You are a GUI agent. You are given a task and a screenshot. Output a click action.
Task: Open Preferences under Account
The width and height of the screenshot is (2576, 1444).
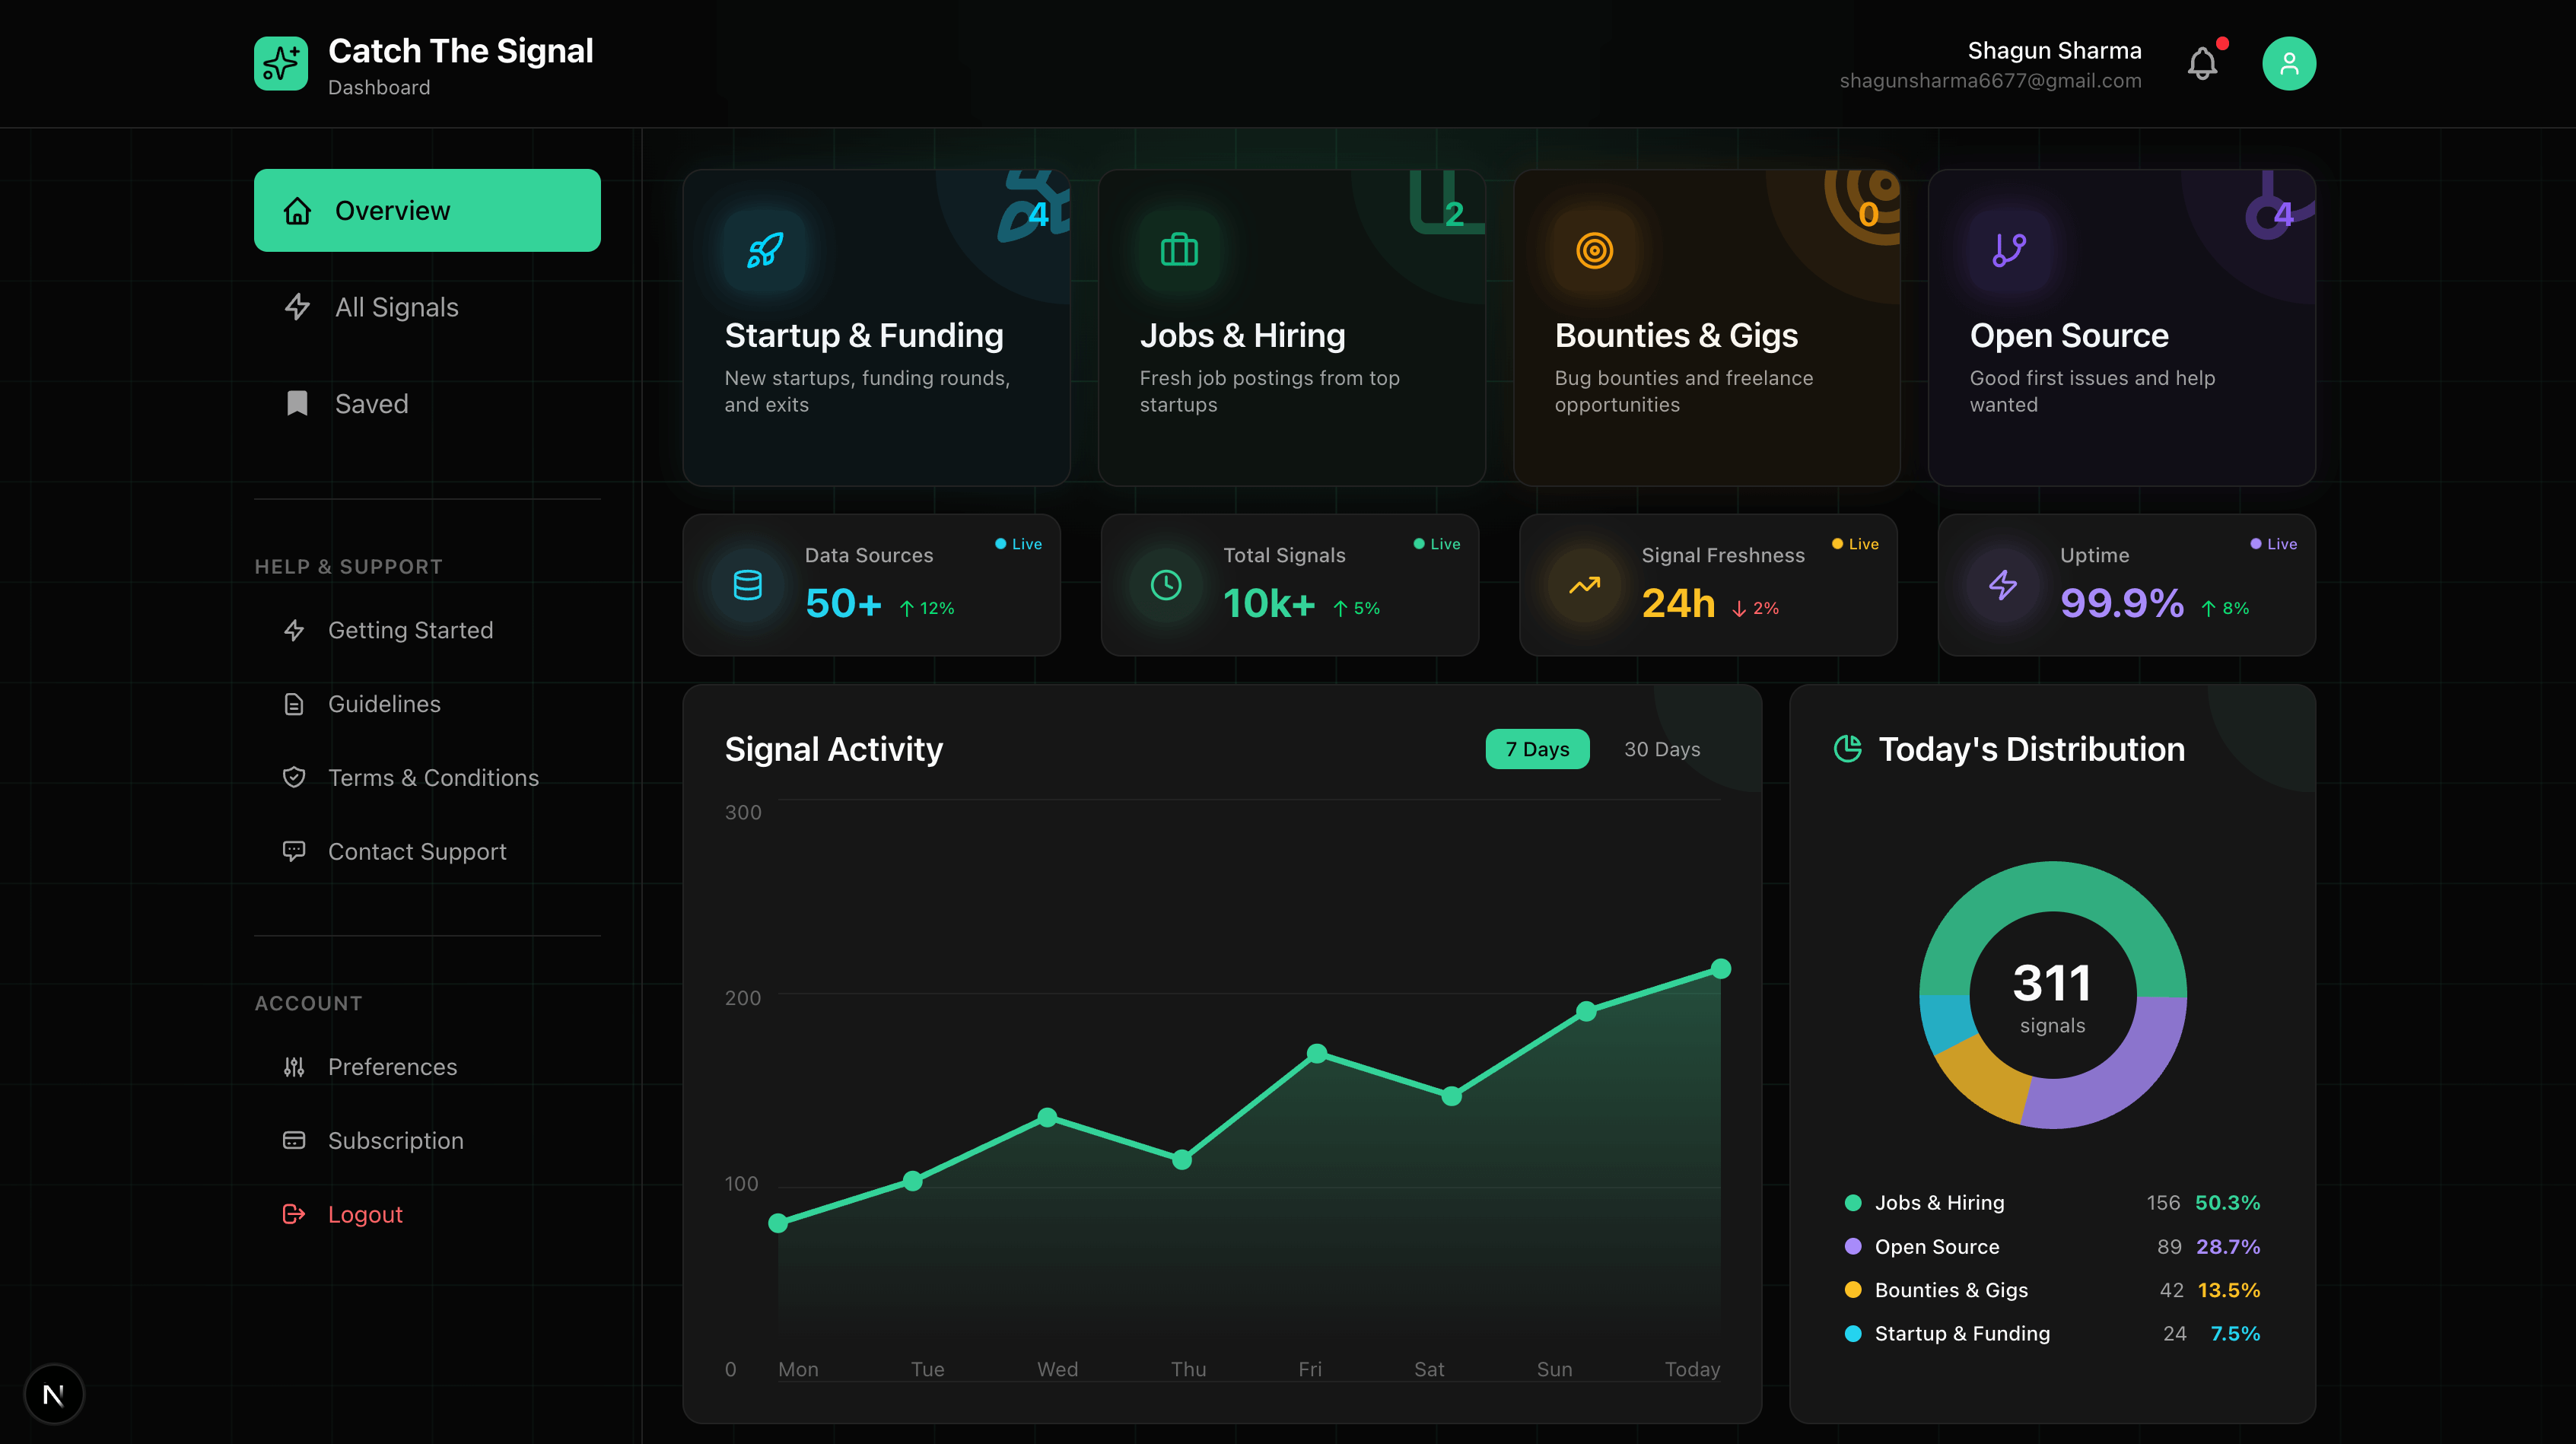[392, 1067]
